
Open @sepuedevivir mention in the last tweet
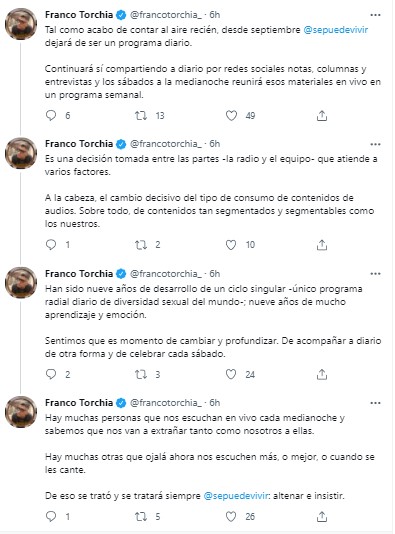(236, 496)
